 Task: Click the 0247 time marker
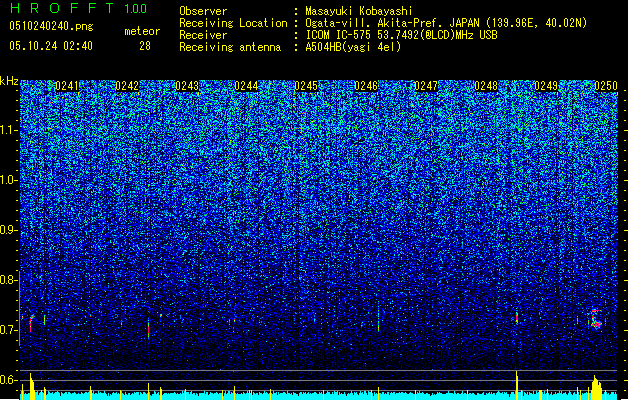(x=426, y=86)
